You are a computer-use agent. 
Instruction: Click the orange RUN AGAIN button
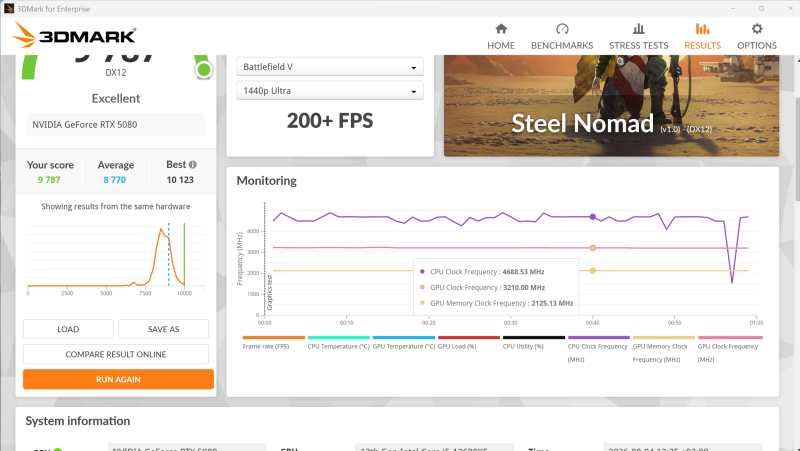[118, 379]
